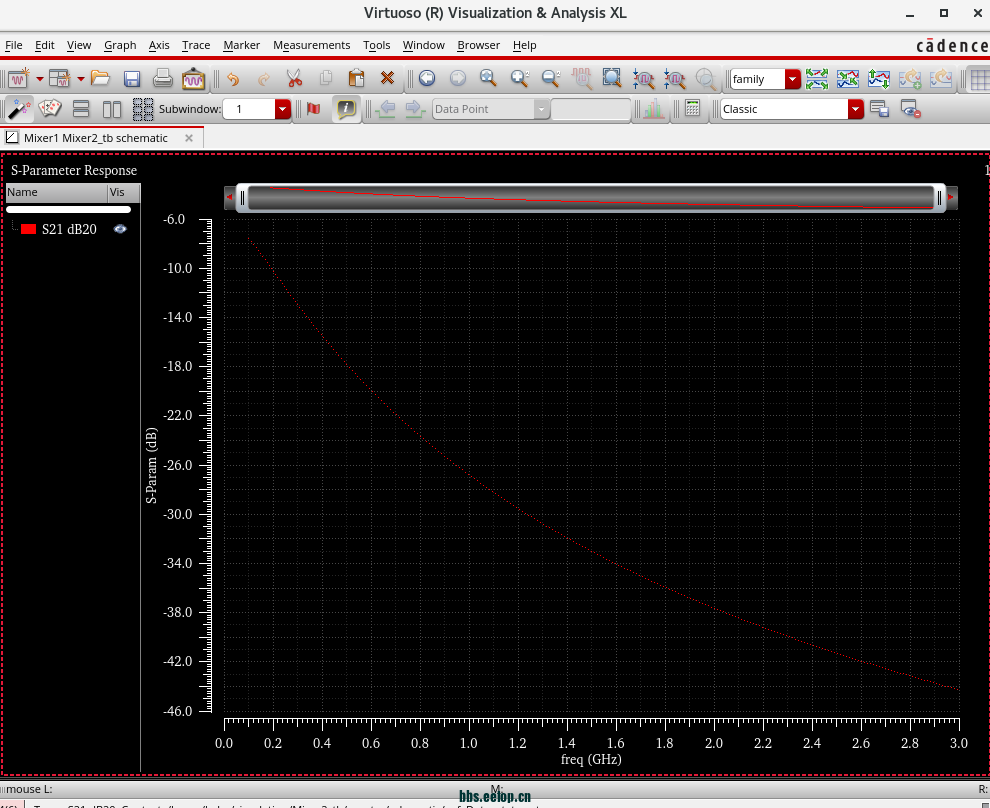Zoom Y-axis magnifier icon
Viewport: 990px width, 808px height.
674,78
